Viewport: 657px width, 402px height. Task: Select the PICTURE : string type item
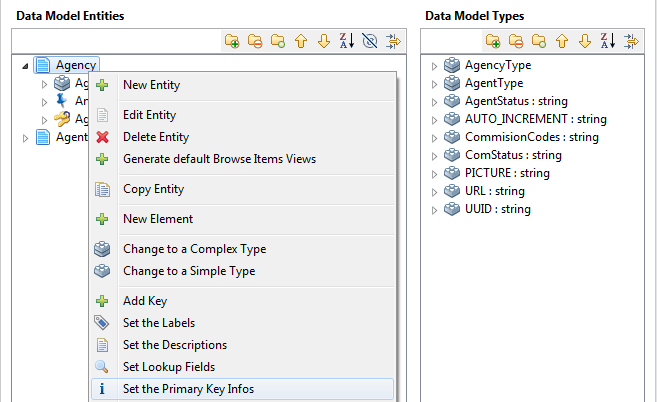click(x=507, y=173)
